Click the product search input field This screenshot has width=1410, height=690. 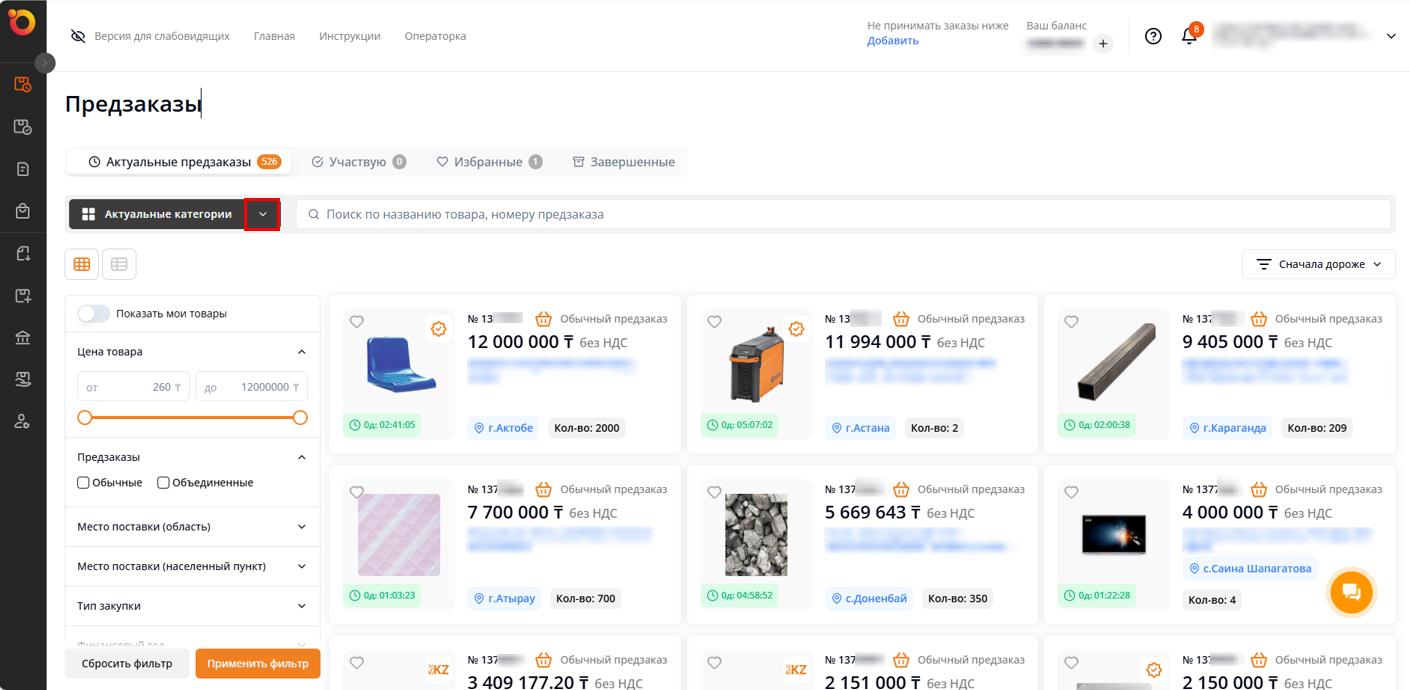click(x=844, y=214)
